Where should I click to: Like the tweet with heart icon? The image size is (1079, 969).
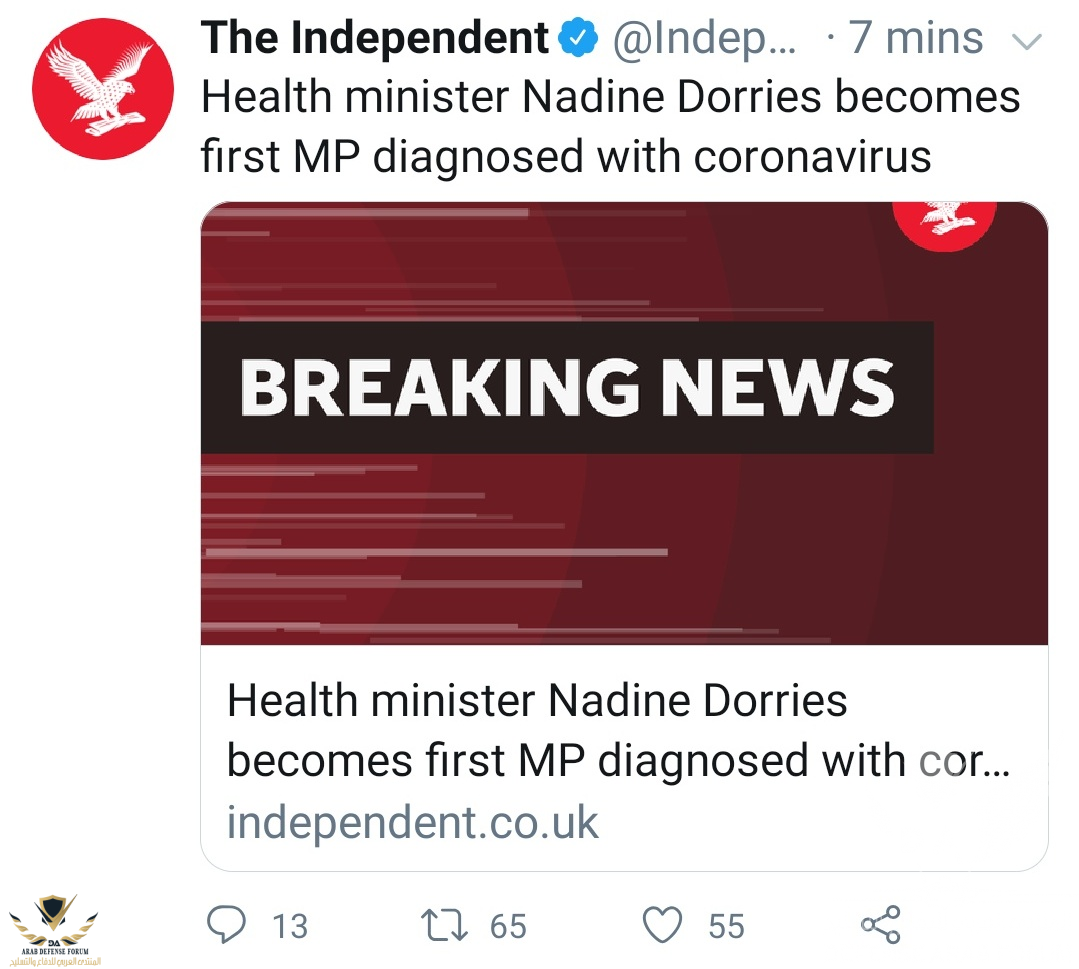[x=662, y=924]
